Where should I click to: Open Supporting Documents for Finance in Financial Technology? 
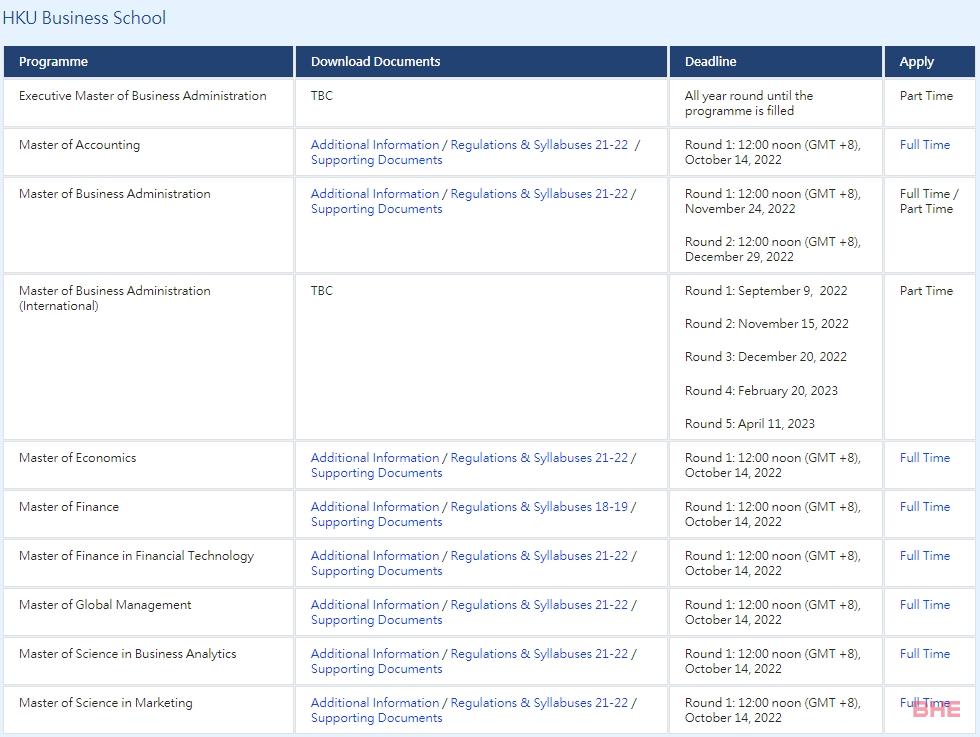coord(376,571)
